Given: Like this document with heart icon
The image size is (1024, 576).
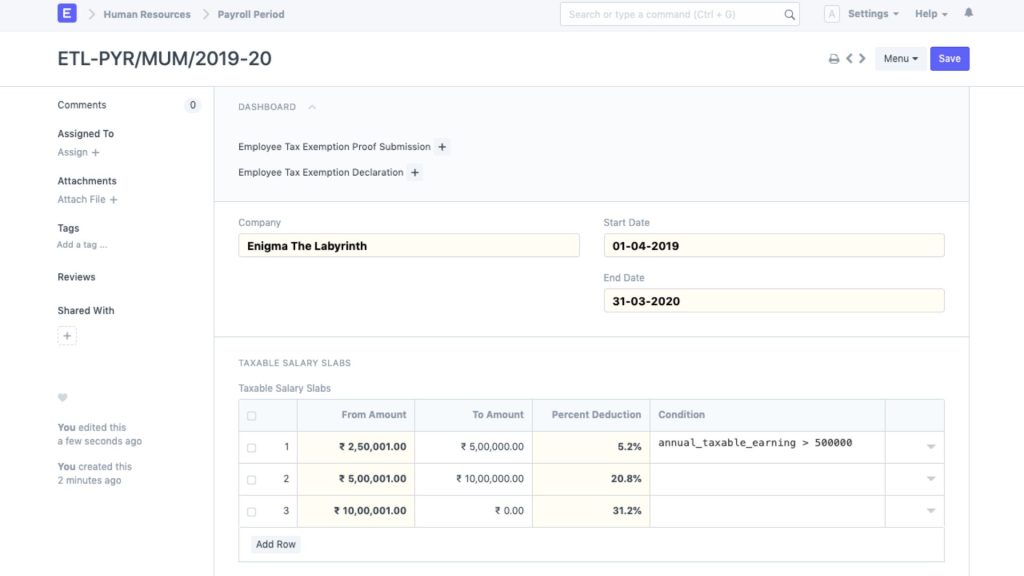Looking at the screenshot, I should [x=63, y=397].
